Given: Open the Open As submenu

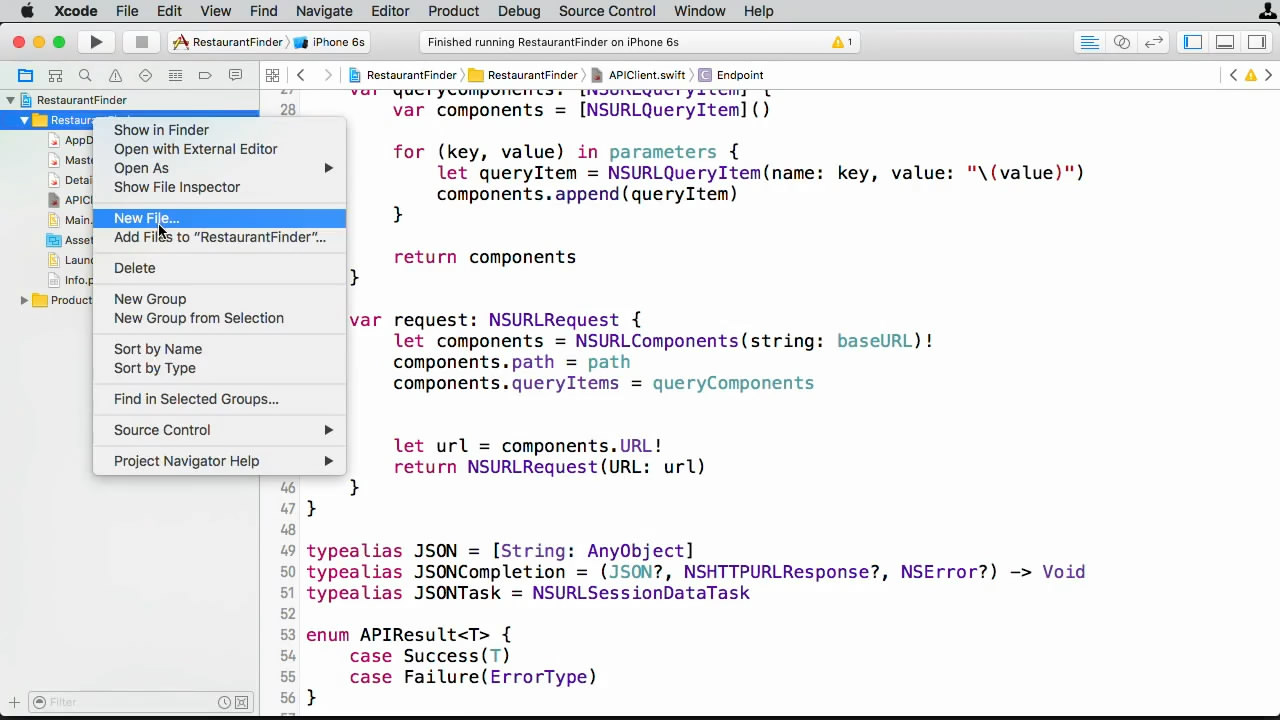Looking at the screenshot, I should [219, 168].
